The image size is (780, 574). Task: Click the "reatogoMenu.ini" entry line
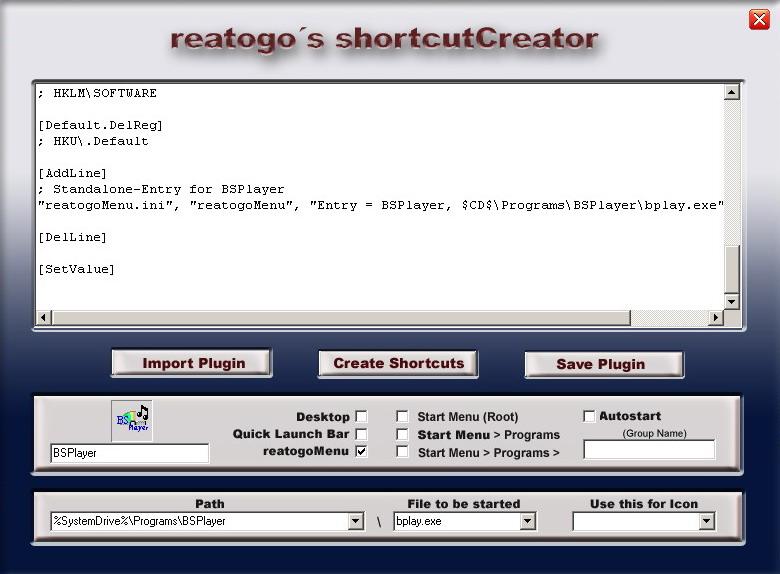coord(381,205)
